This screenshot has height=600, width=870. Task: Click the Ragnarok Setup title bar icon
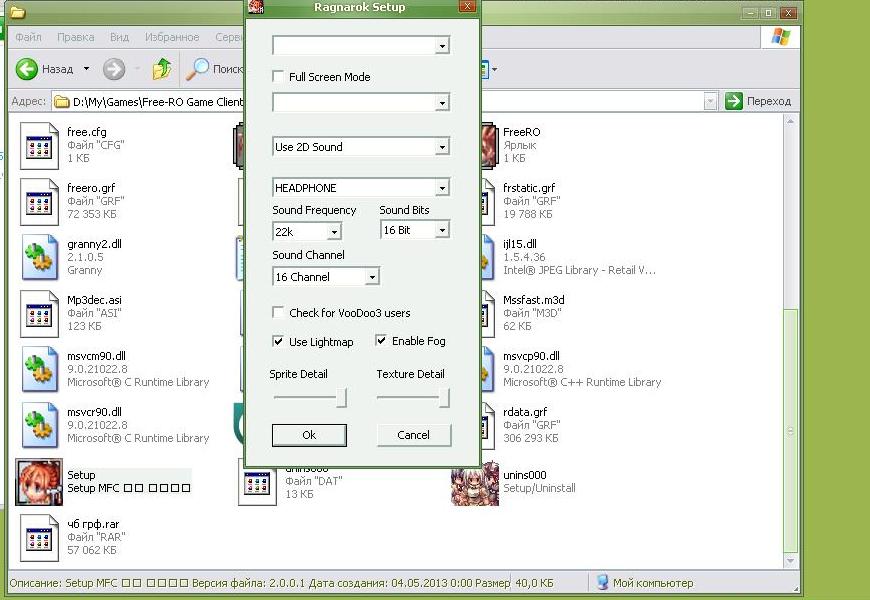click(256, 7)
